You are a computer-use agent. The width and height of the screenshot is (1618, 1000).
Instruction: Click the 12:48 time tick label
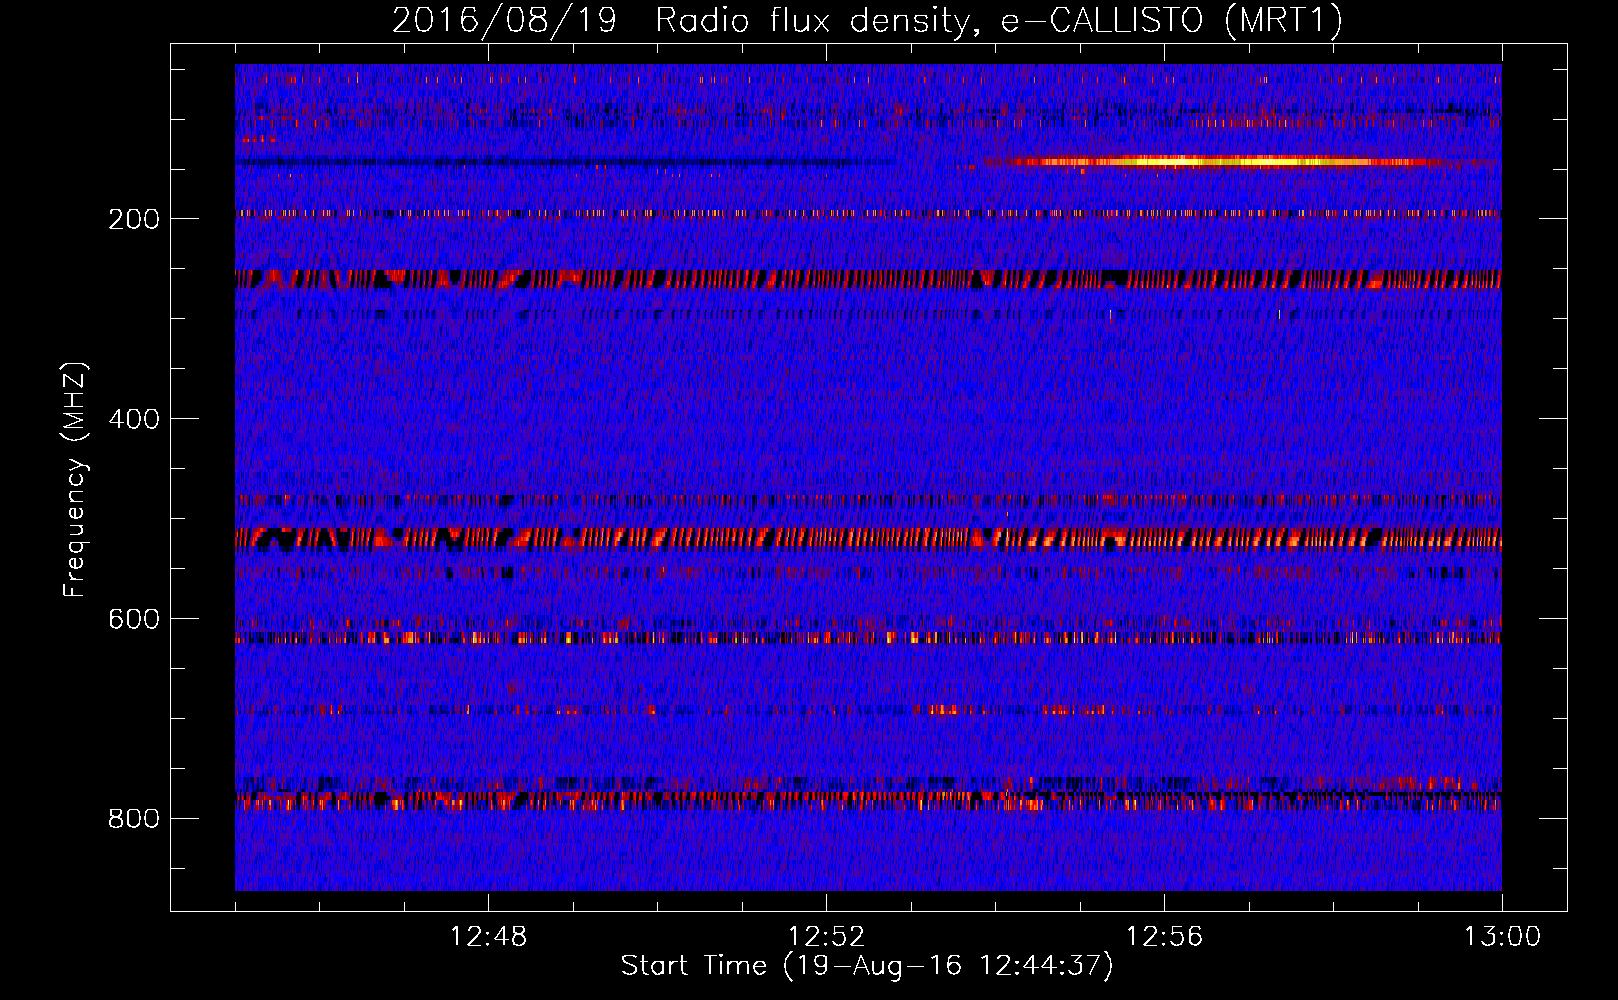488,937
